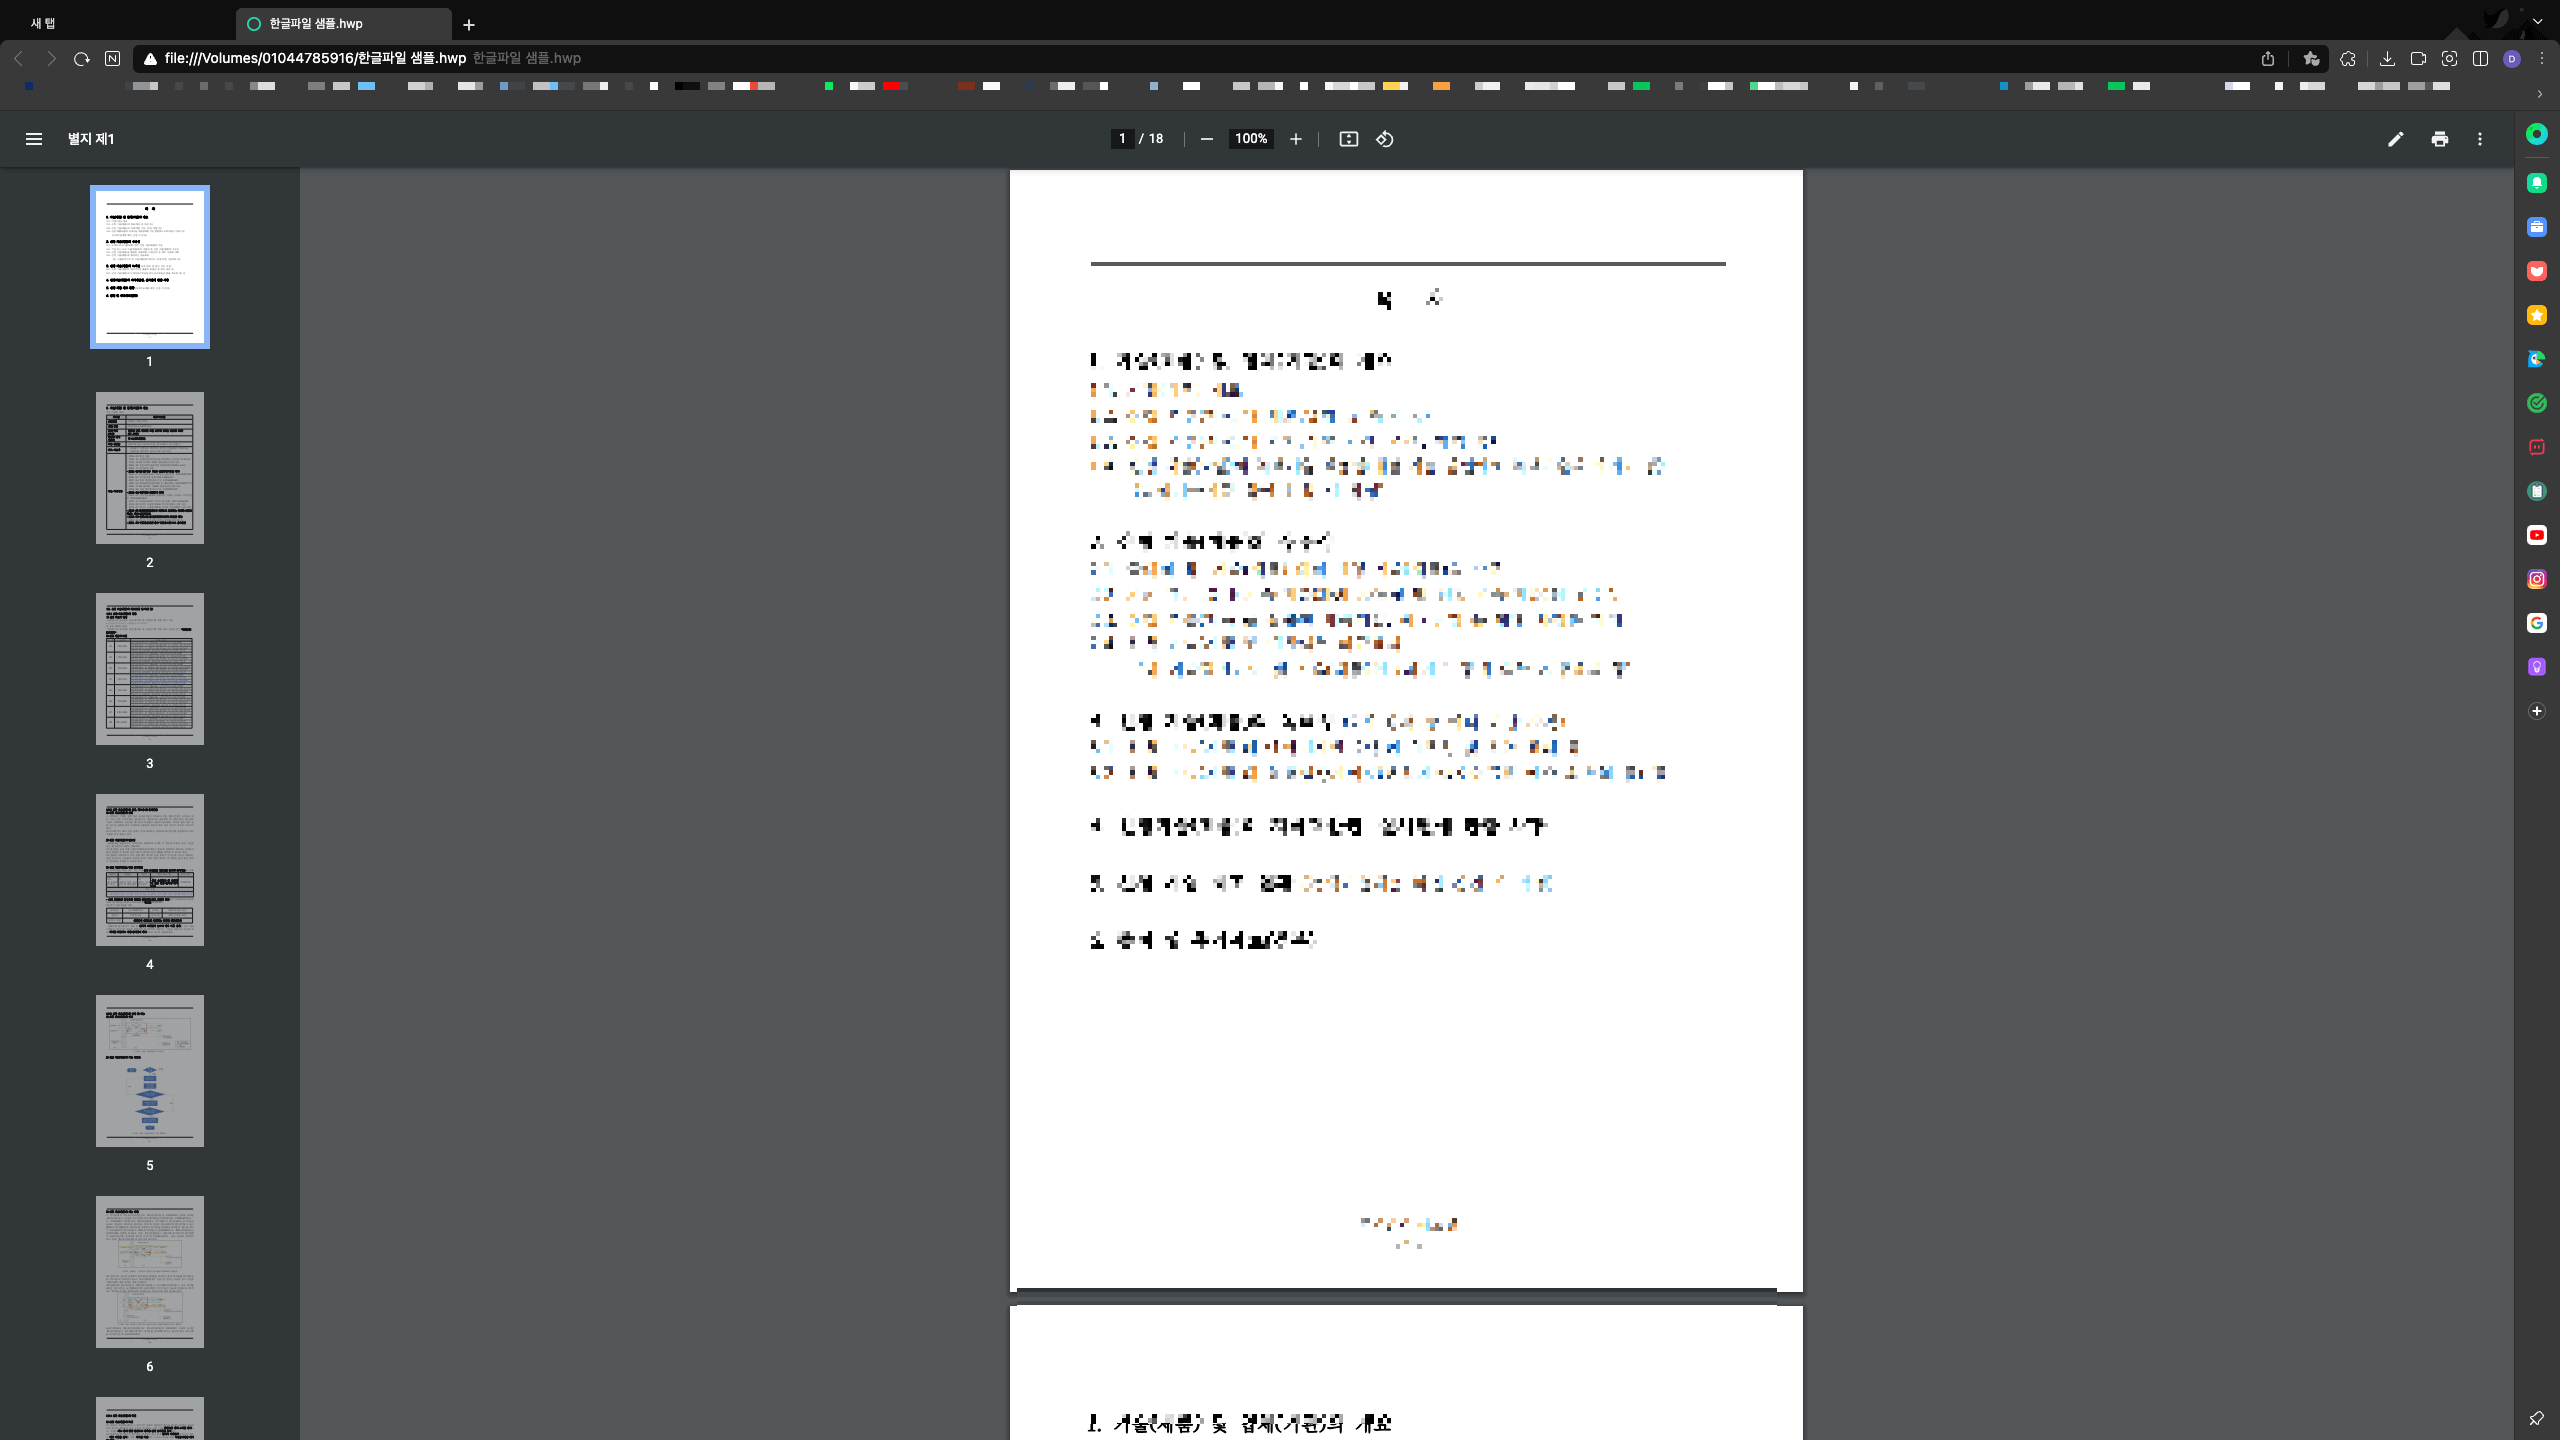The width and height of the screenshot is (2560, 1440).
Task: Navigate back with the back button
Action: [x=18, y=58]
